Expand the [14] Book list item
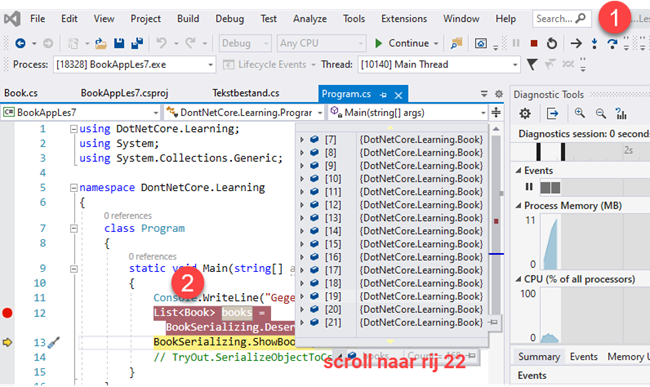Screen dimensions: 650x387 (x=302, y=231)
